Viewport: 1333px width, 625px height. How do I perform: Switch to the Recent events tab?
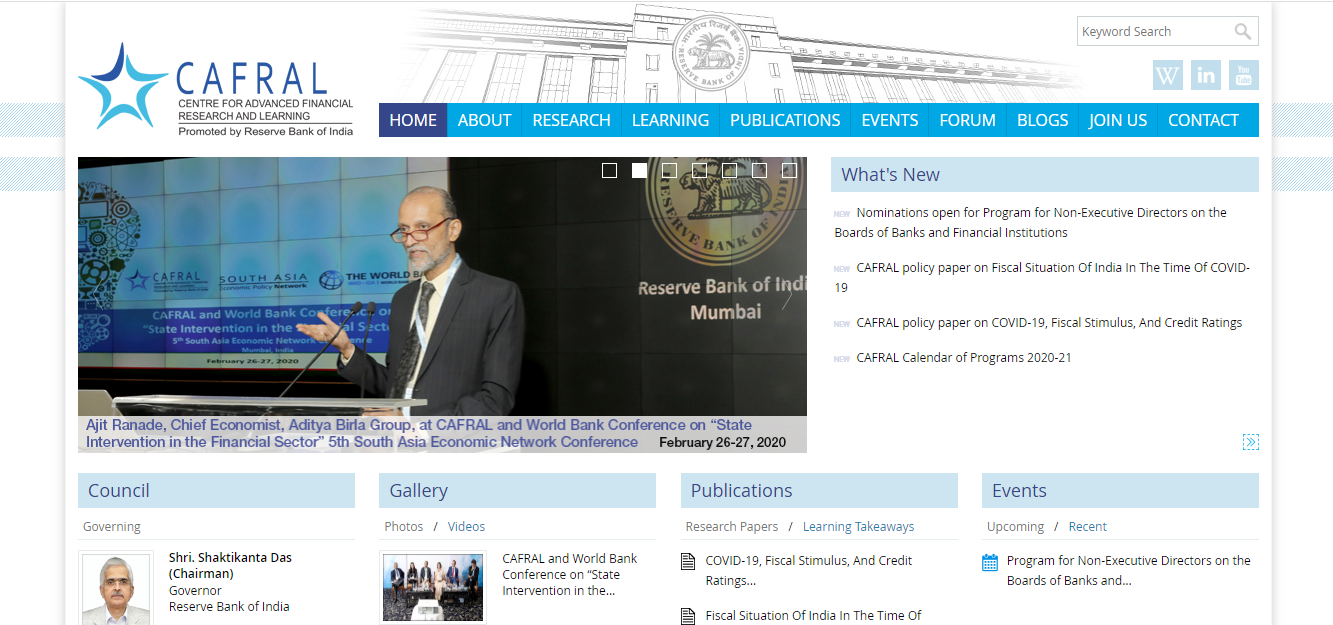click(1088, 526)
